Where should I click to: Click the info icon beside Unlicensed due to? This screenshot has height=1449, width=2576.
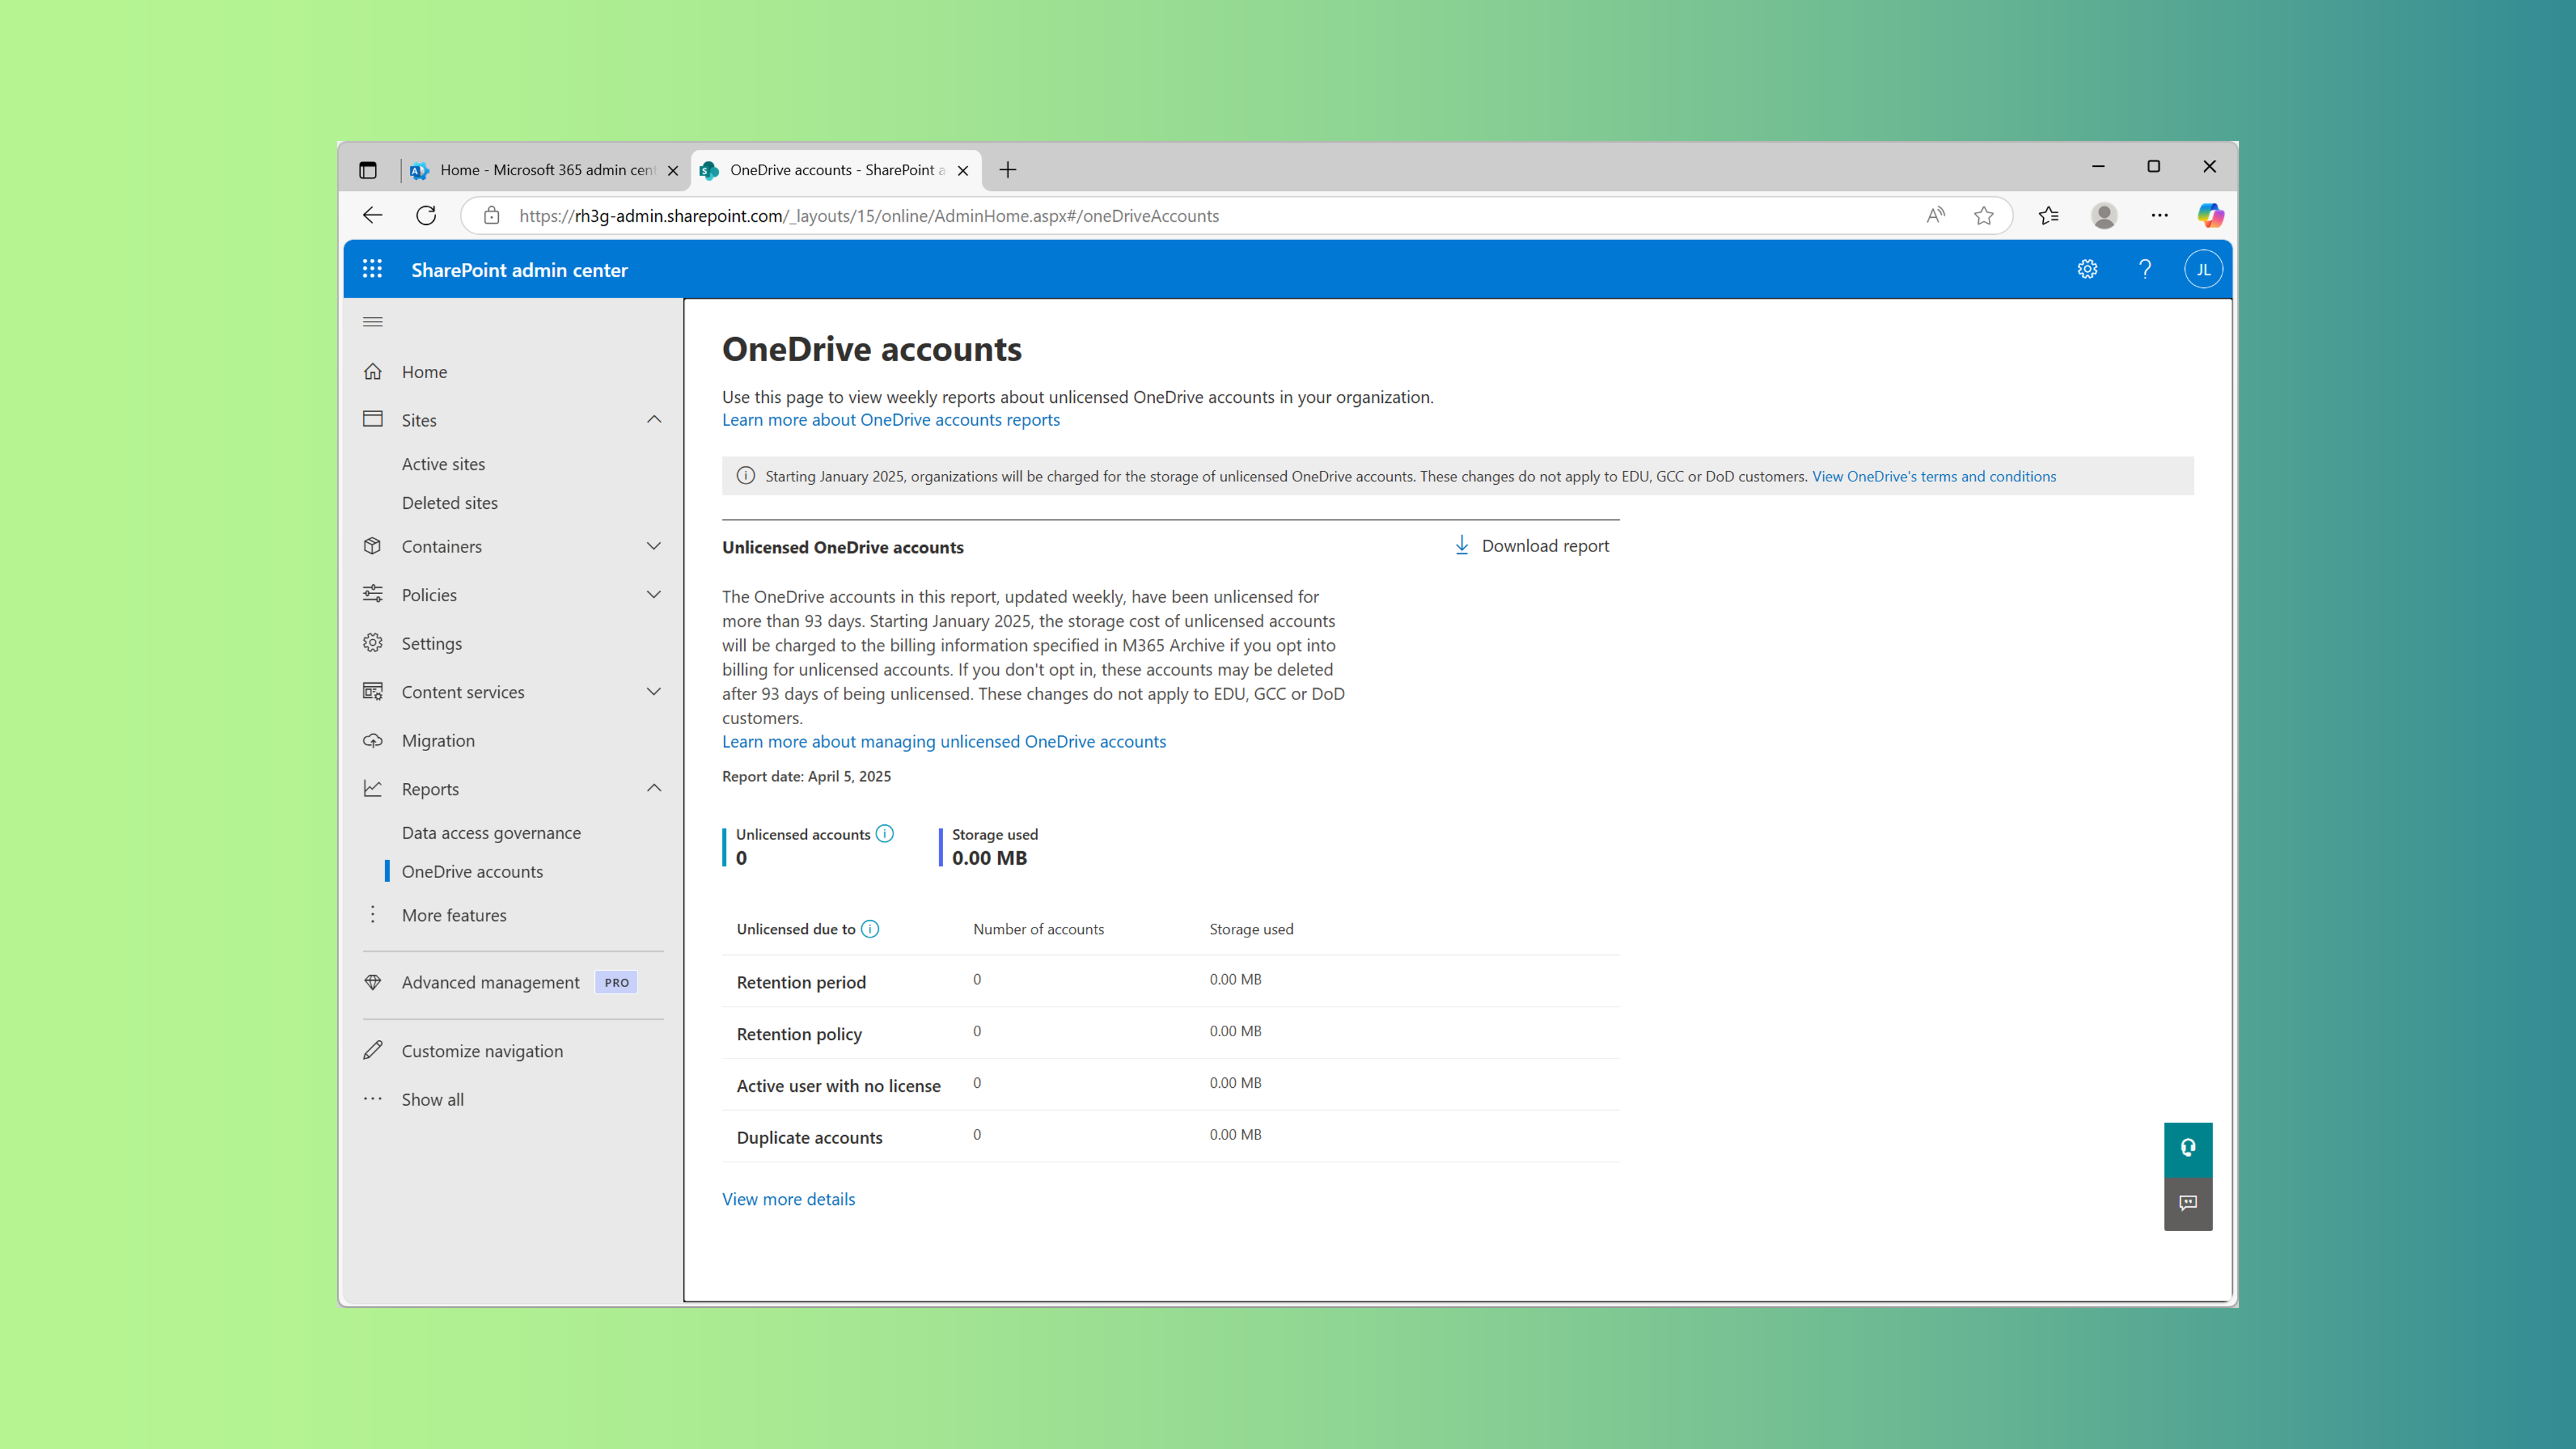[x=869, y=929]
